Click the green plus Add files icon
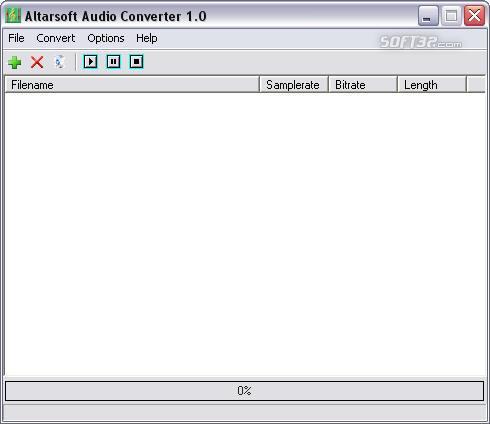The height and width of the screenshot is (424, 490). tap(15, 62)
